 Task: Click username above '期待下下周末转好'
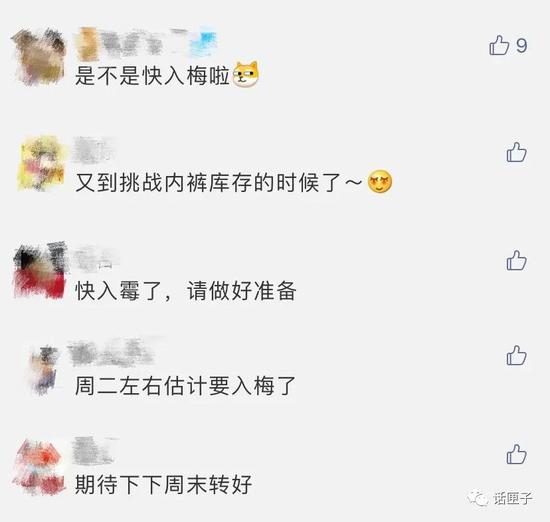(x=94, y=451)
